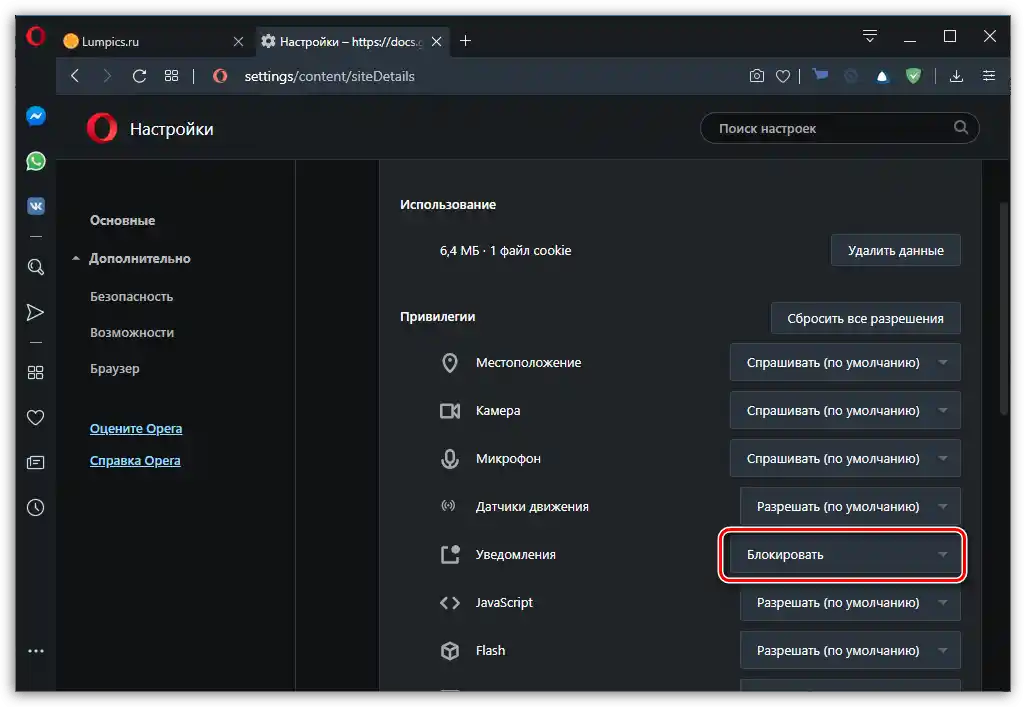The height and width of the screenshot is (707, 1026).
Task: Click Сбросить все разрешения button
Action: coord(865,318)
